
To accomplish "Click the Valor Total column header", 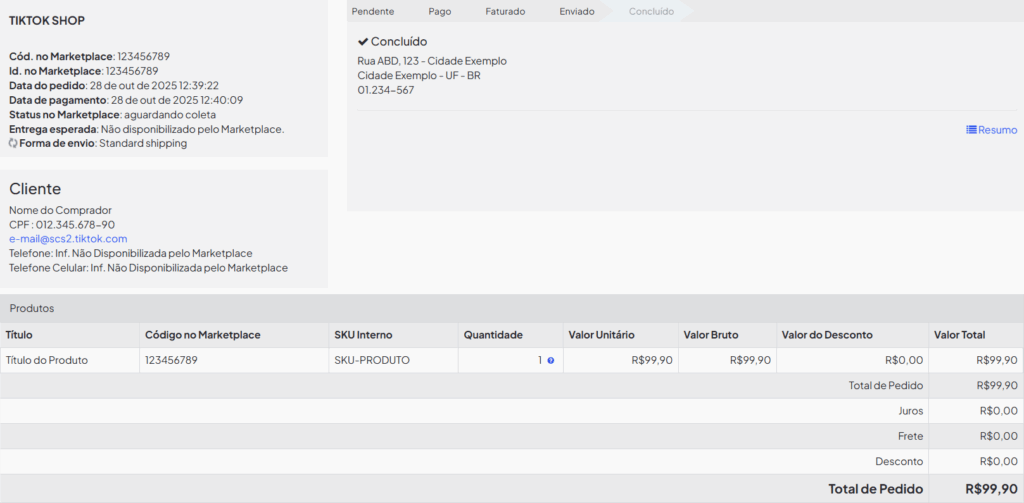I will point(959,335).
